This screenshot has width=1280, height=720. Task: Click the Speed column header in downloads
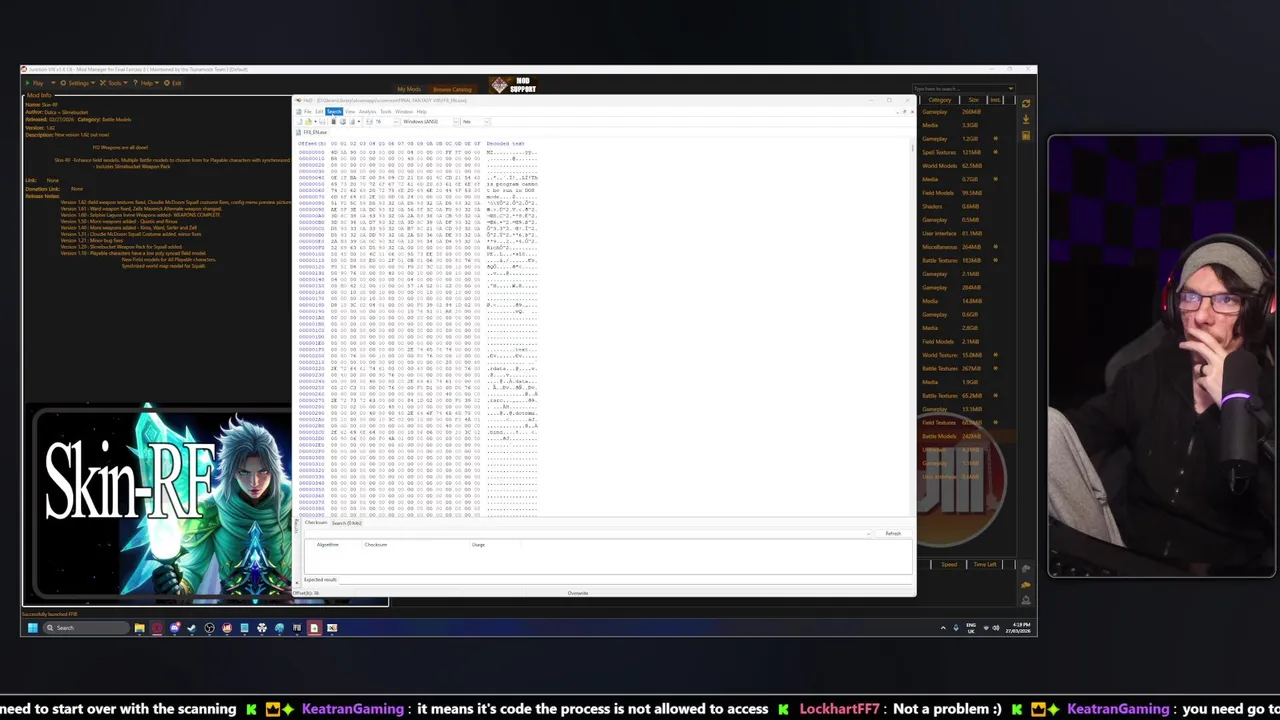[x=949, y=564]
